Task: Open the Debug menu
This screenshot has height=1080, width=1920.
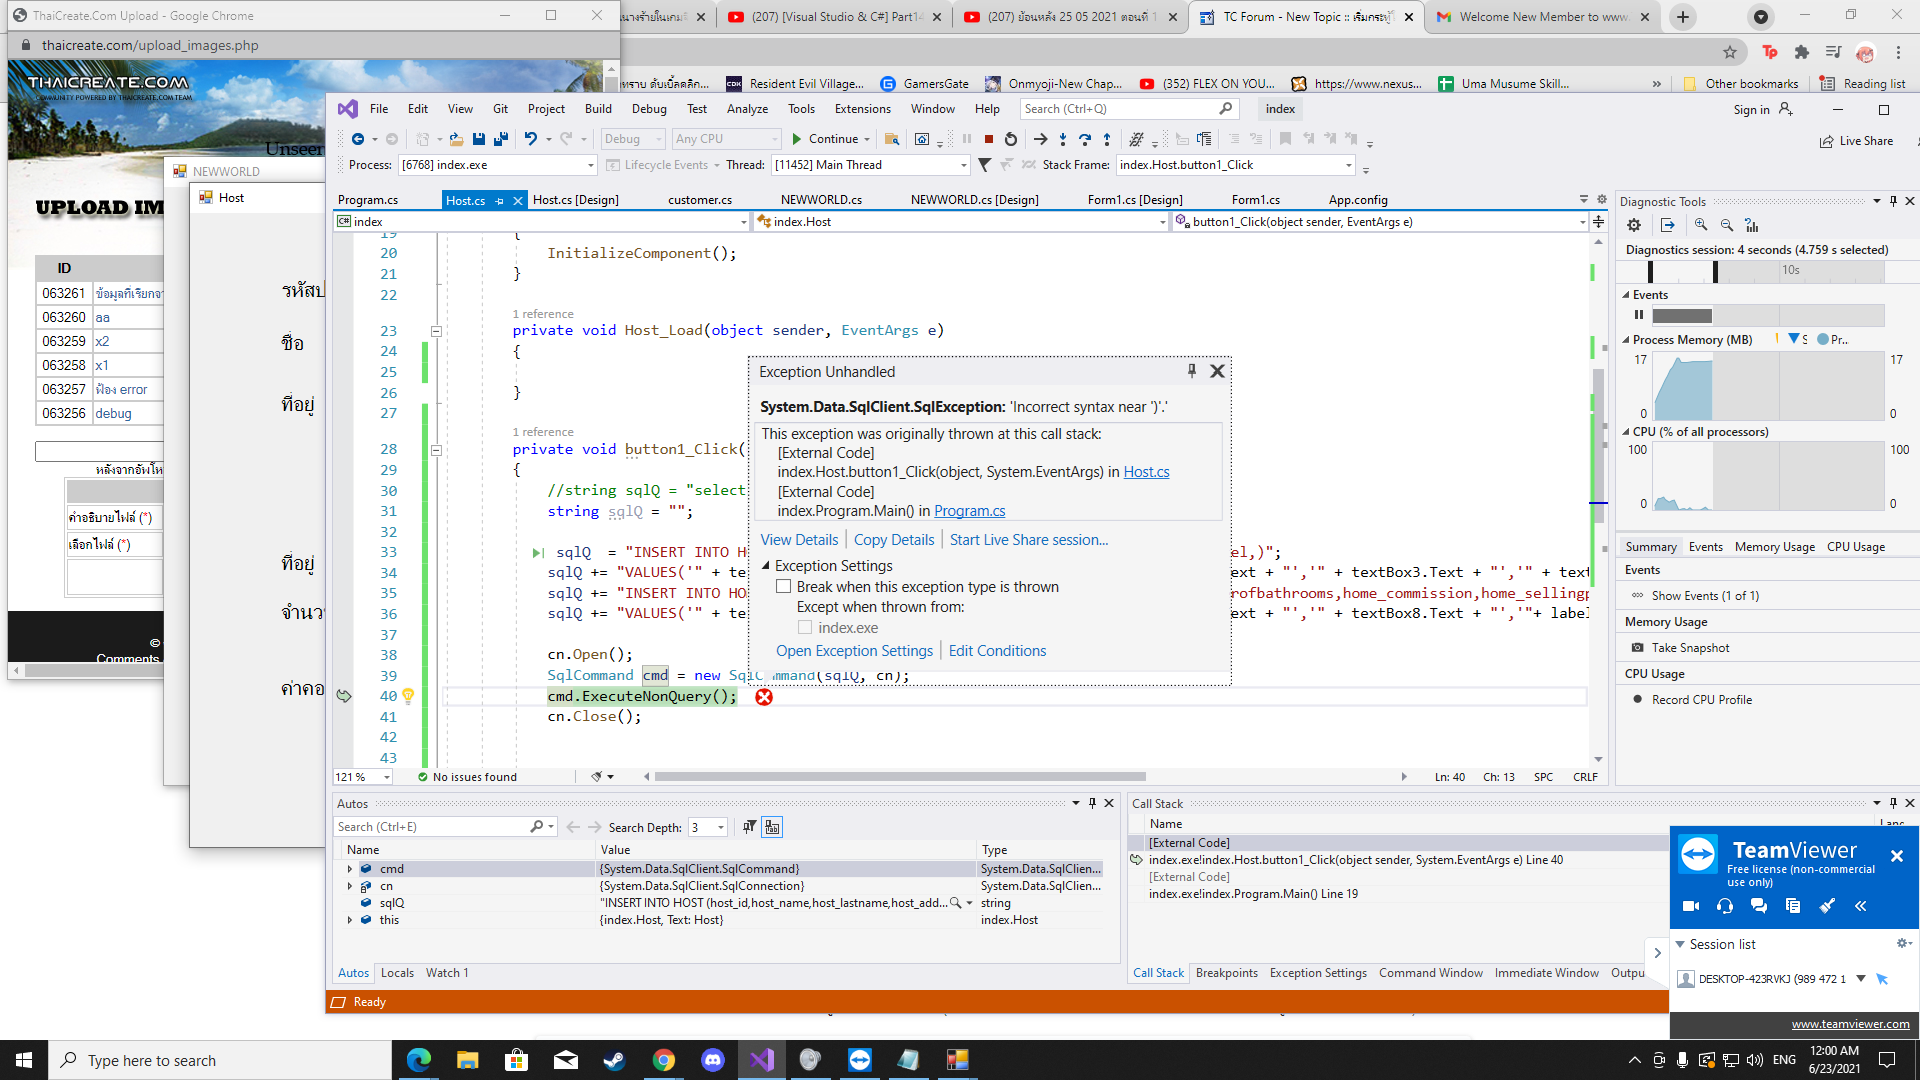Action: point(648,109)
